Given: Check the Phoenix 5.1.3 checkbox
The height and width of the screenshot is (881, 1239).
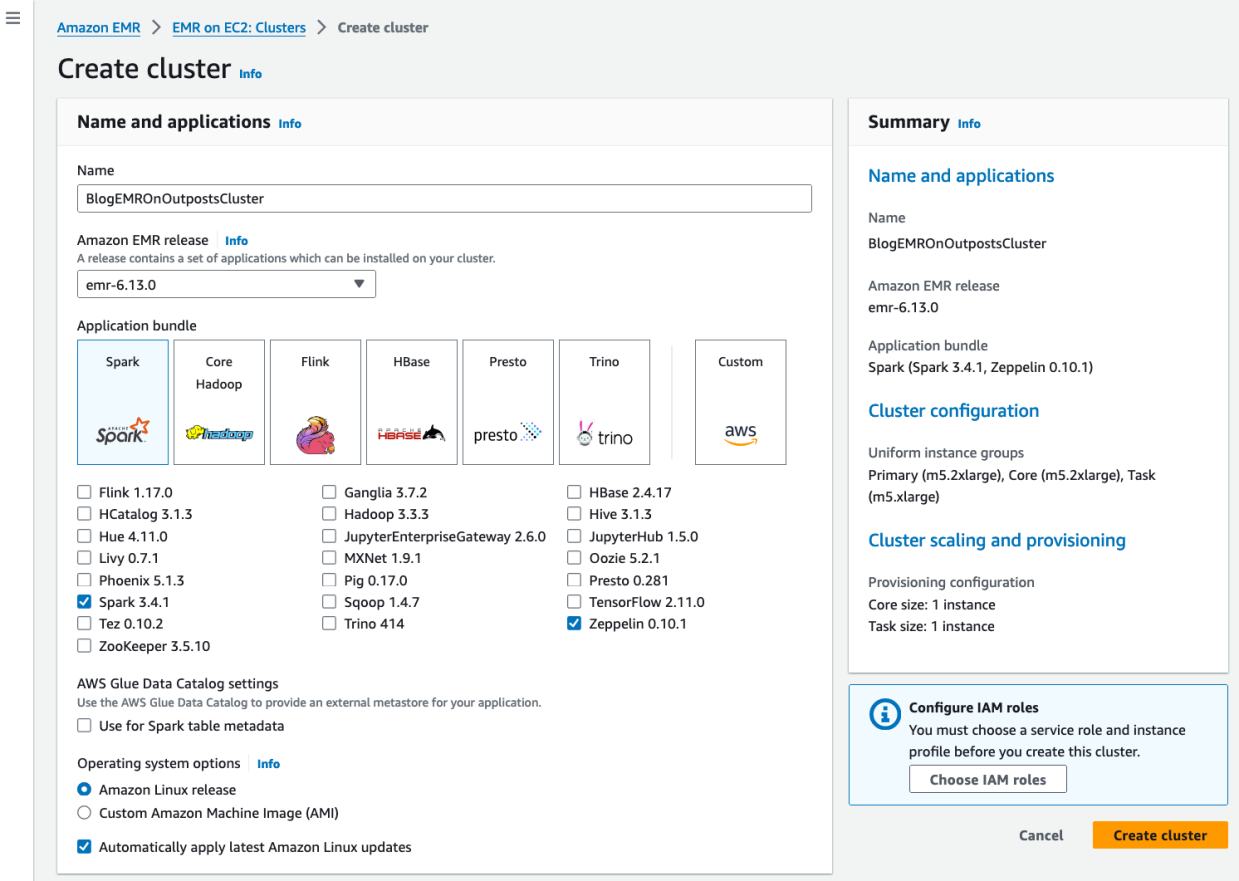Looking at the screenshot, I should [84, 580].
